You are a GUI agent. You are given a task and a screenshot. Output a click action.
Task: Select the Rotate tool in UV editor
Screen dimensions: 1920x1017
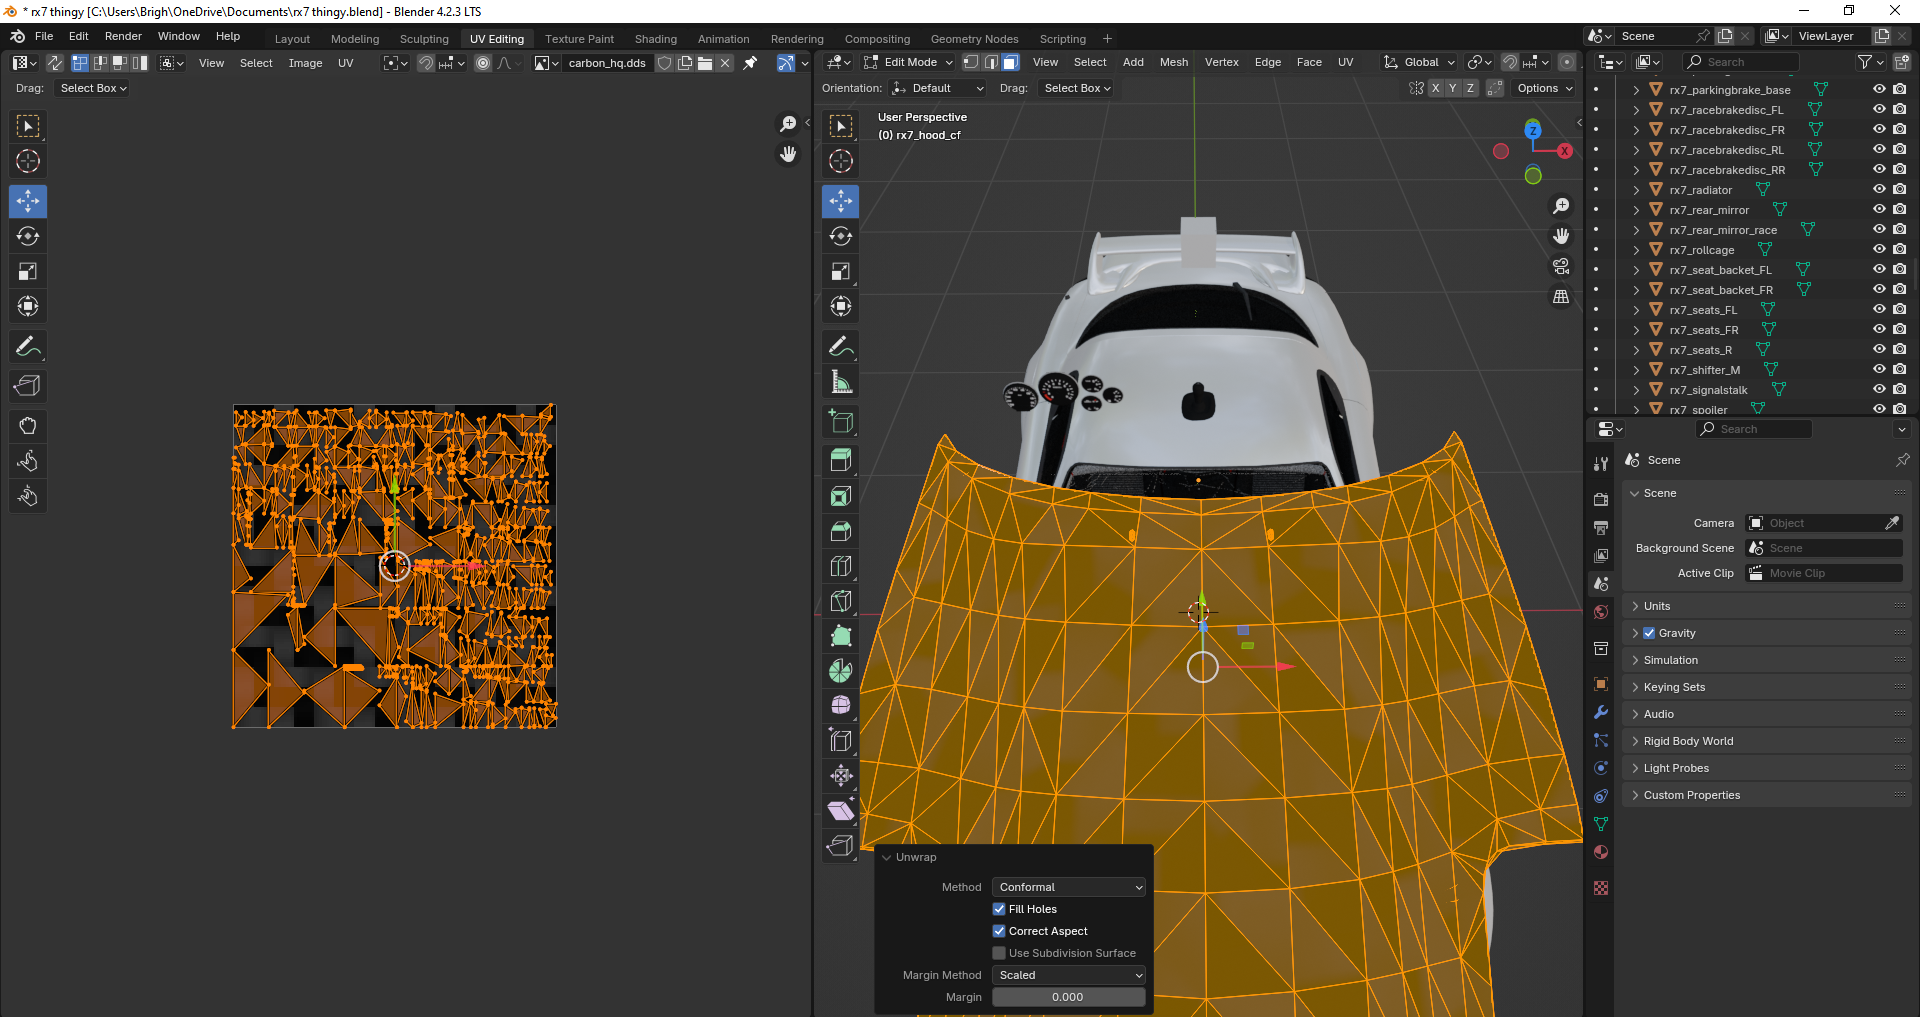click(28, 236)
